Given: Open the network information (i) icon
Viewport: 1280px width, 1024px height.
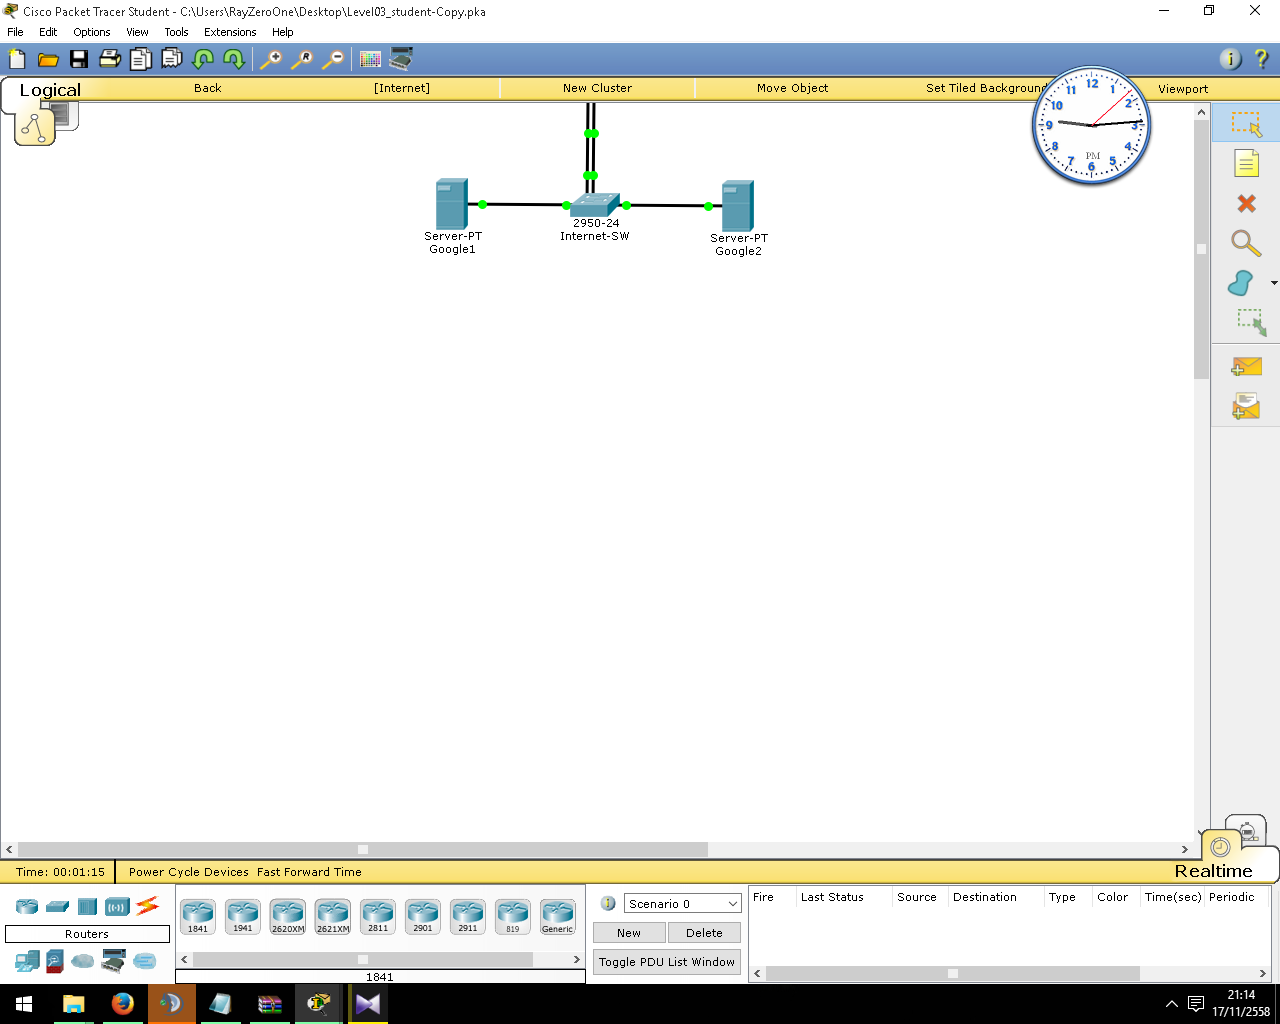Looking at the screenshot, I should click(1230, 59).
